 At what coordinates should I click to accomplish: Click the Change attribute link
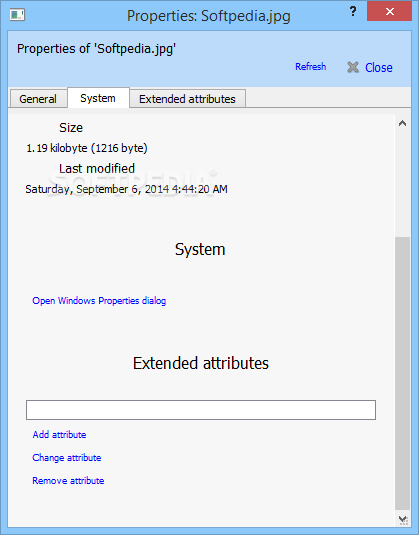coord(67,458)
